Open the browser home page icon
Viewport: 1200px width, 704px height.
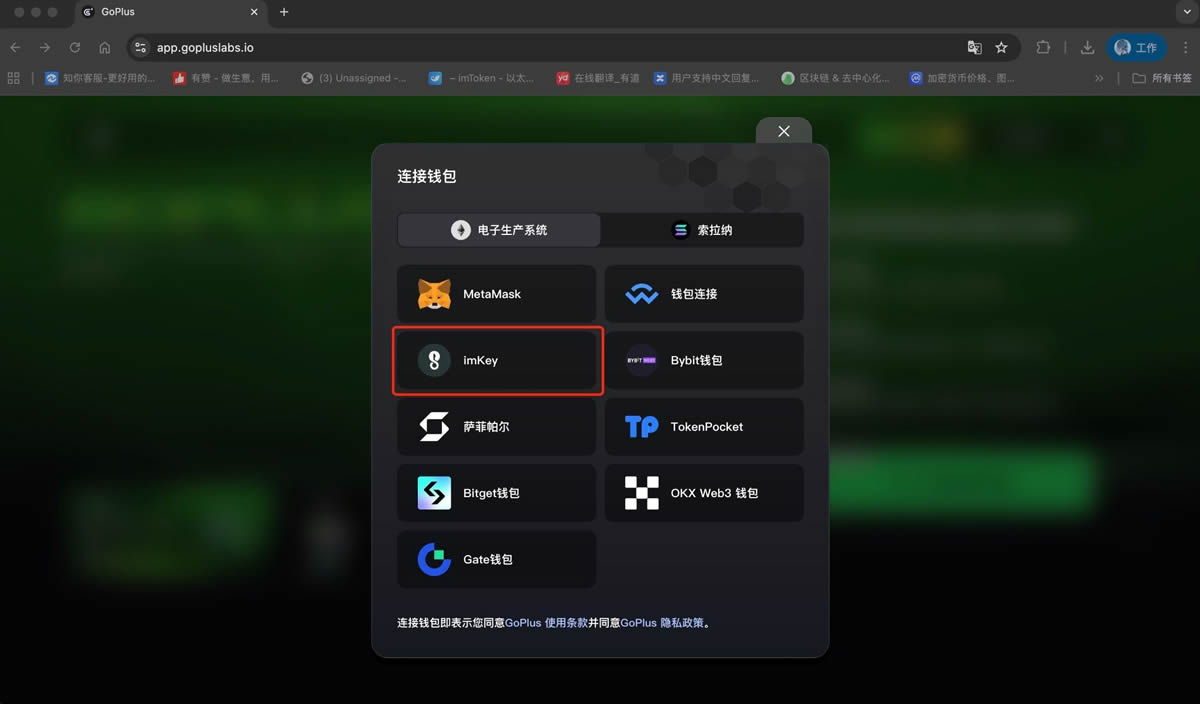[x=104, y=47]
